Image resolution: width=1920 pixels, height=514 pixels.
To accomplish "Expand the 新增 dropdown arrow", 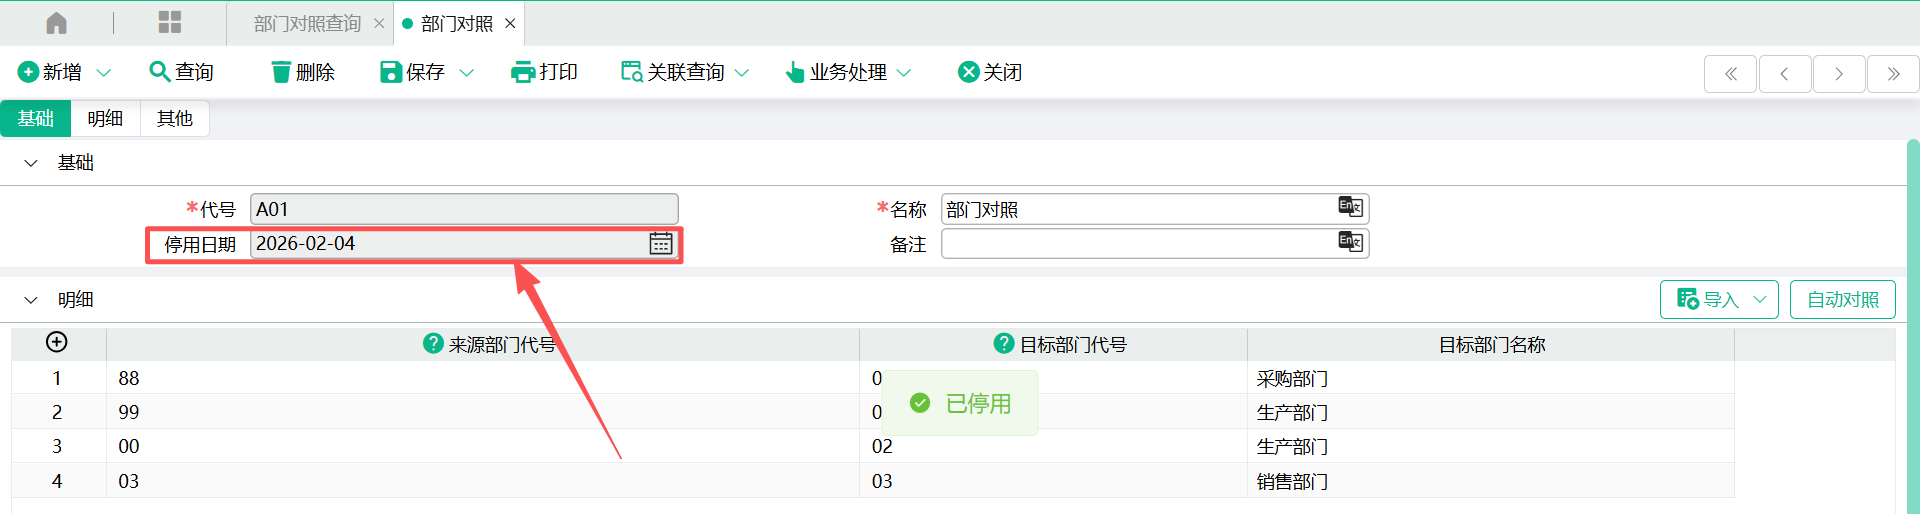I will coord(104,73).
